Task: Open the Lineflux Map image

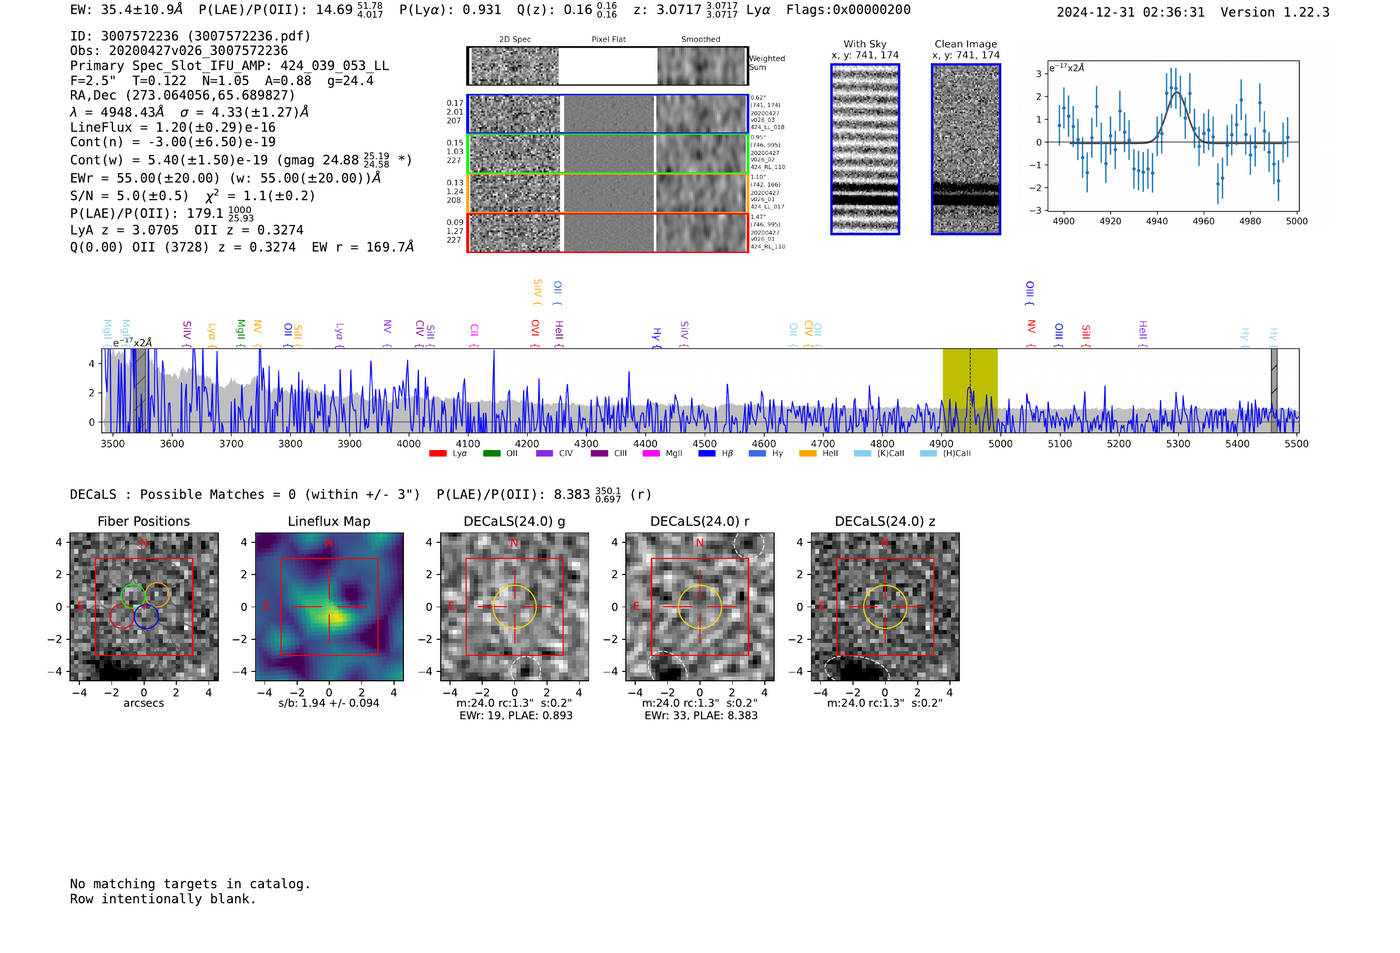Action: tap(329, 607)
